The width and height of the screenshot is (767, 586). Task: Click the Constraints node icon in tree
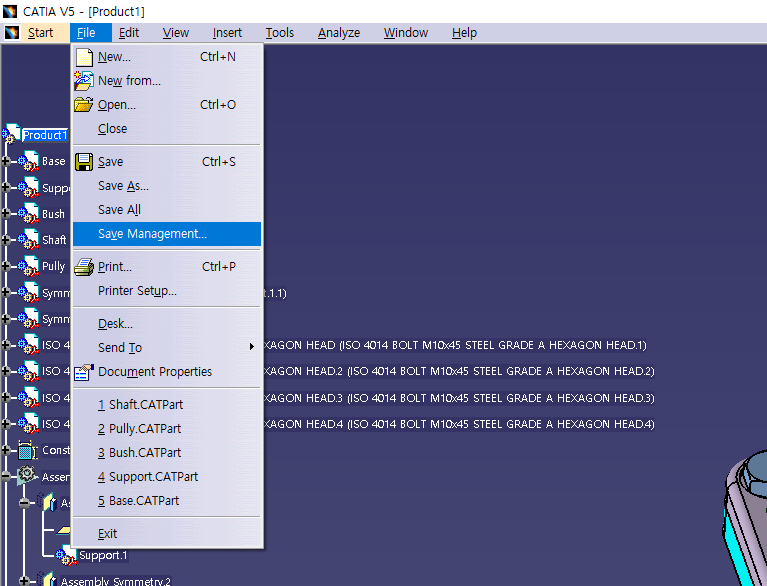click(x=27, y=450)
